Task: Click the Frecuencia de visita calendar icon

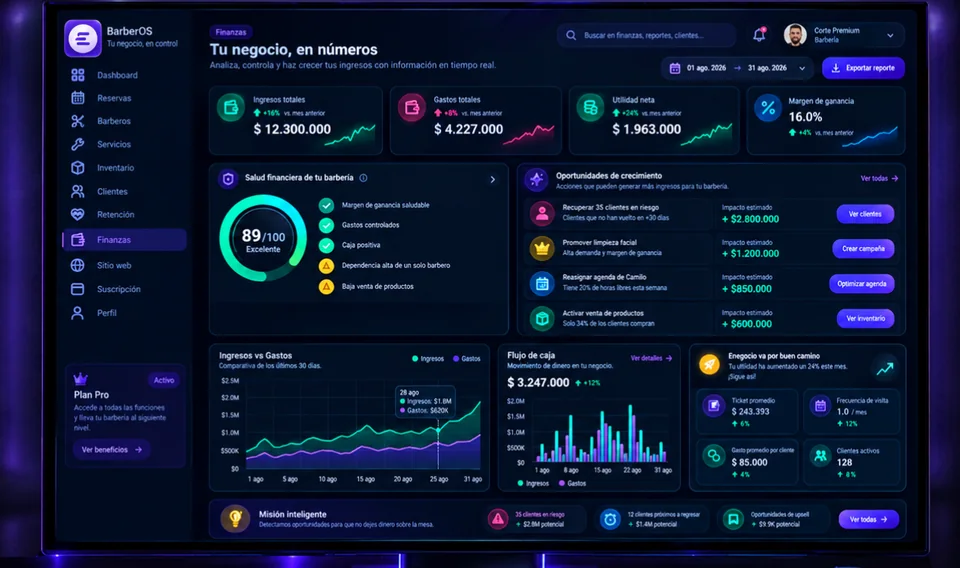Action: 820,405
